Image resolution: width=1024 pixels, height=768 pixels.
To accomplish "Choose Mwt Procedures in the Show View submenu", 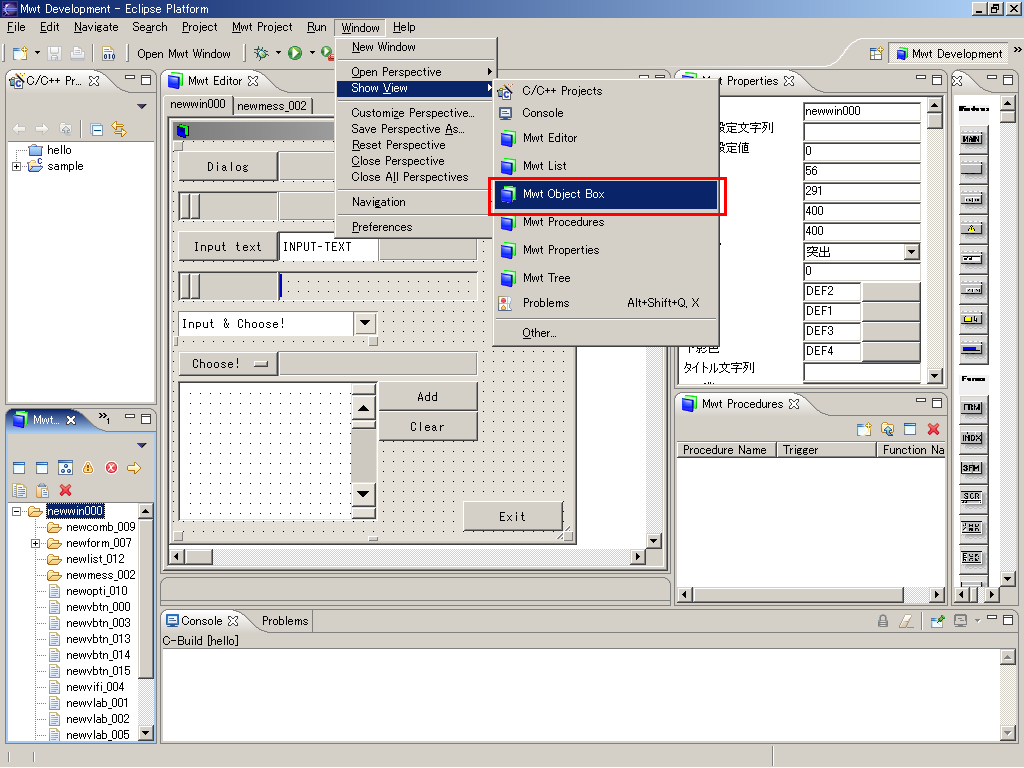I will [606, 223].
